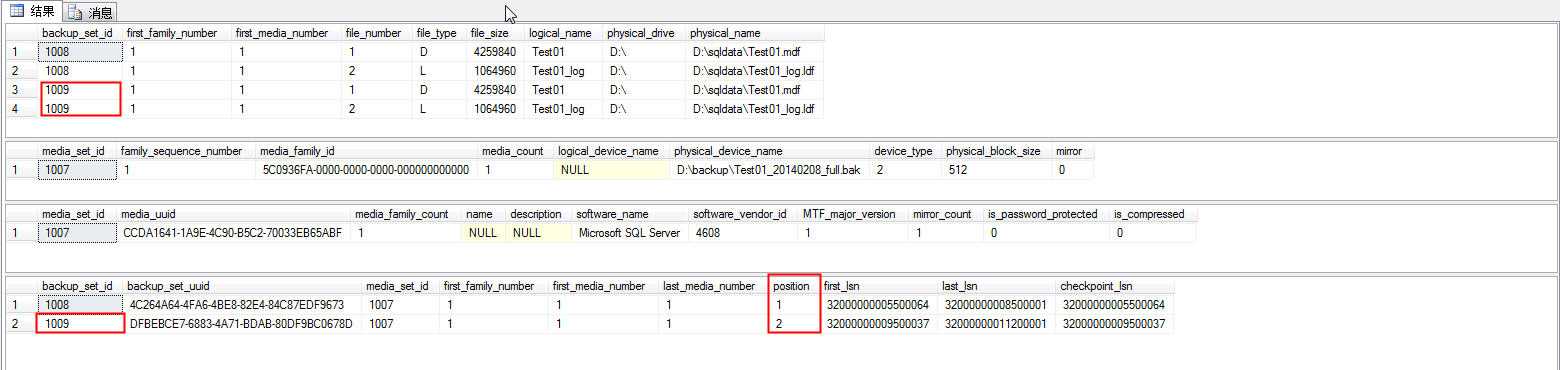Viewport: 1560px width, 370px height.
Task: Switch to the 结果 results tab
Action: coord(32,12)
